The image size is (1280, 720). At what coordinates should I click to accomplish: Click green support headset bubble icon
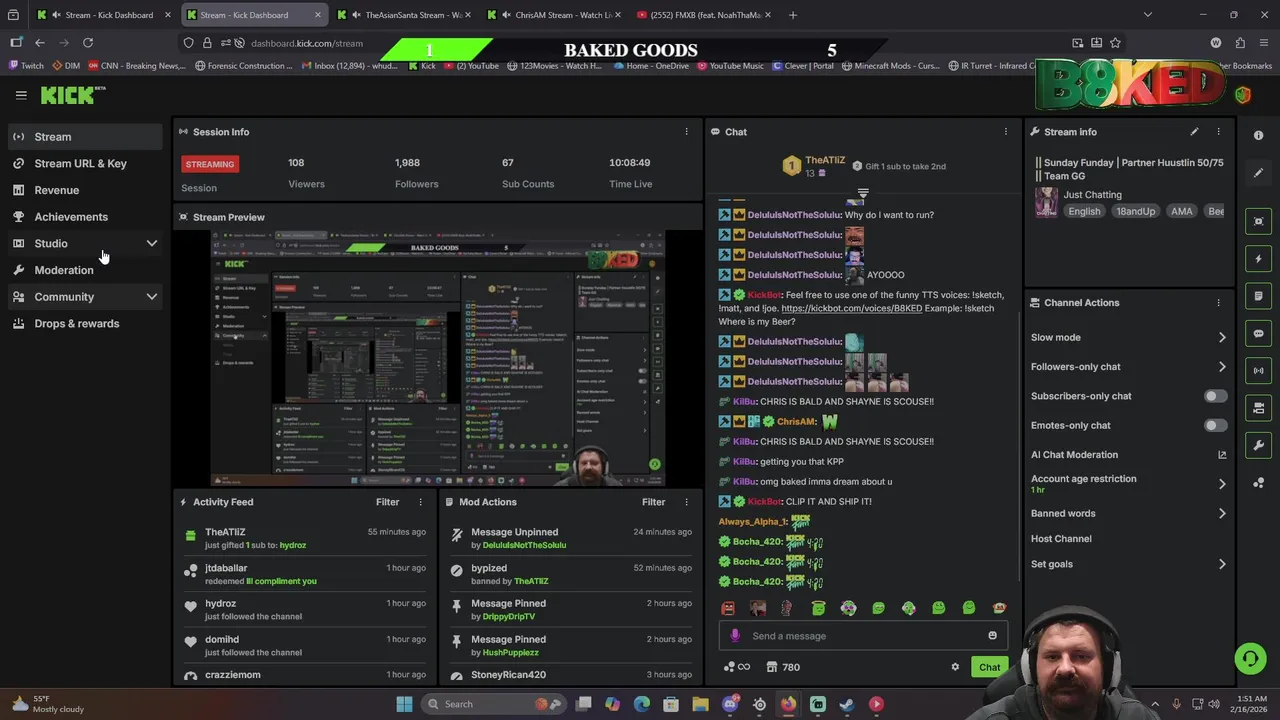(x=1250, y=658)
